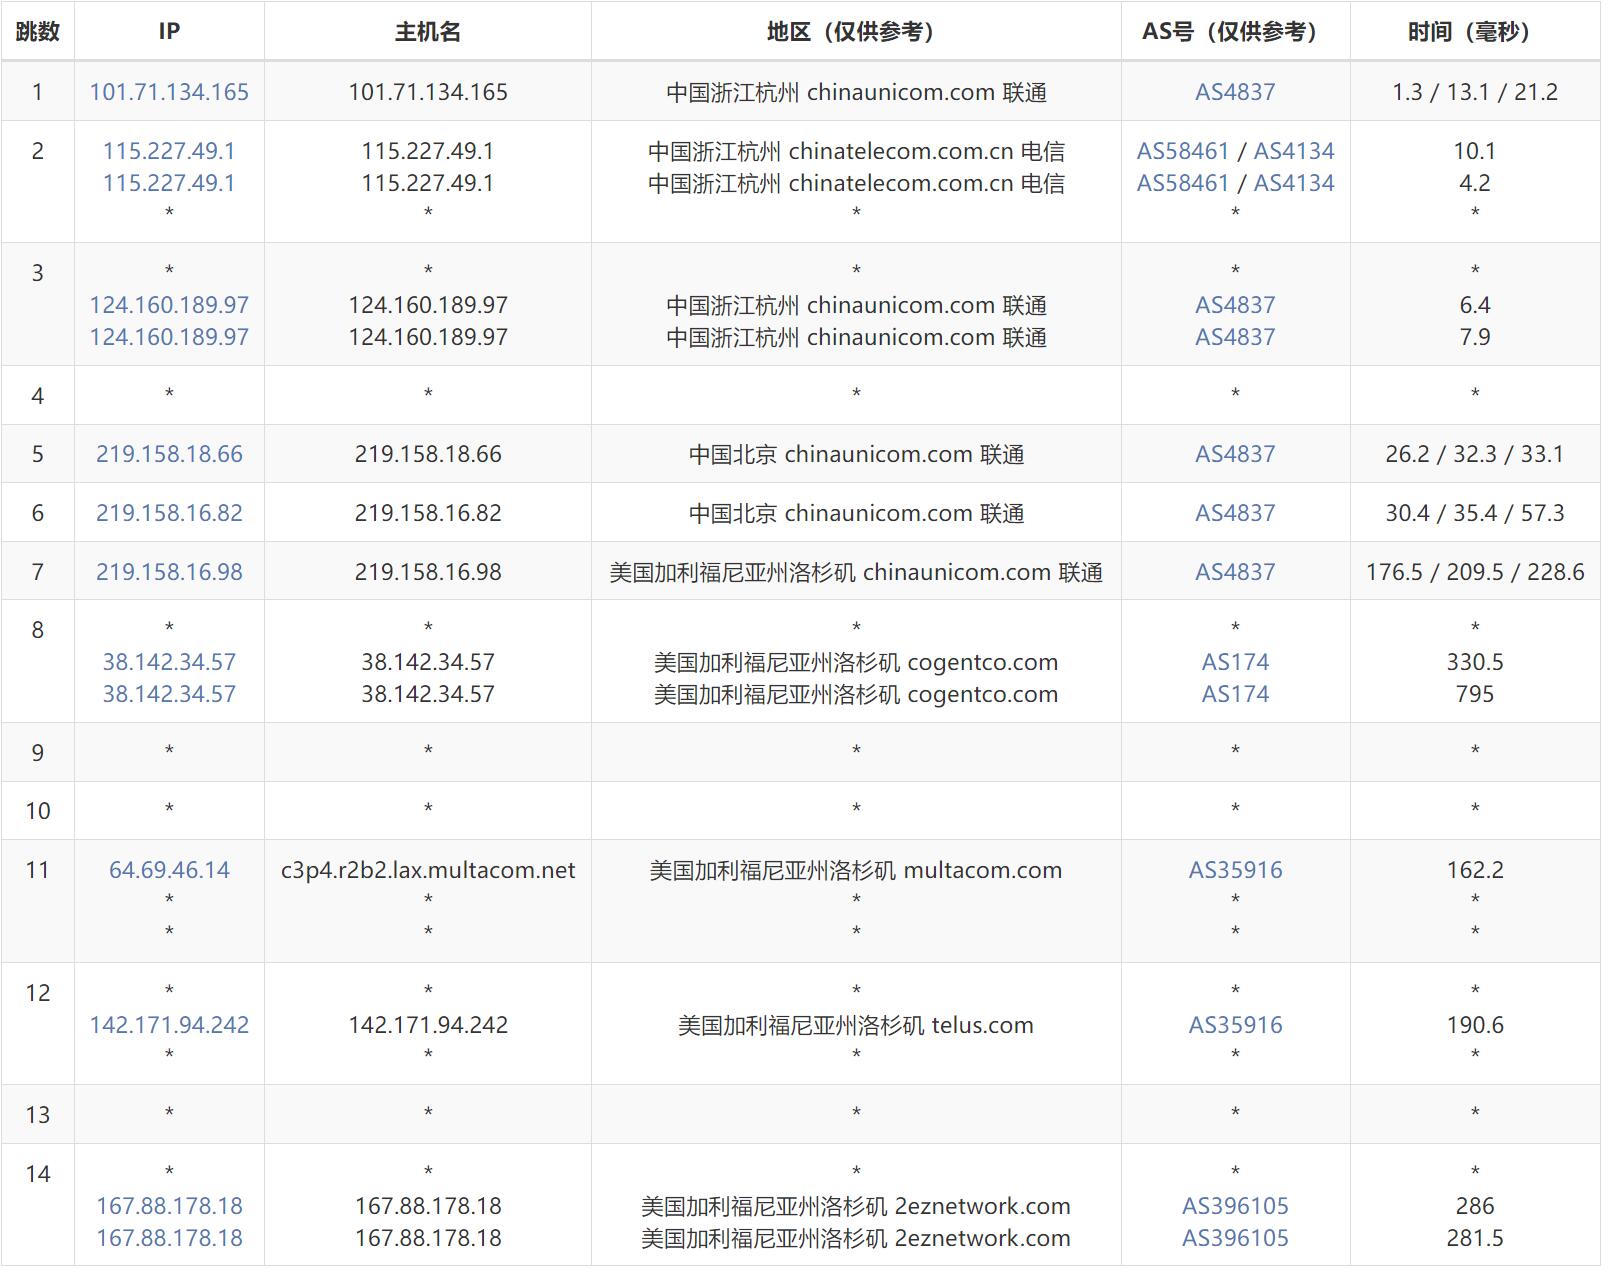The width and height of the screenshot is (1608, 1272).
Task: Click AS174 link beside the 330.5 time
Action: pyautogui.click(x=1235, y=662)
